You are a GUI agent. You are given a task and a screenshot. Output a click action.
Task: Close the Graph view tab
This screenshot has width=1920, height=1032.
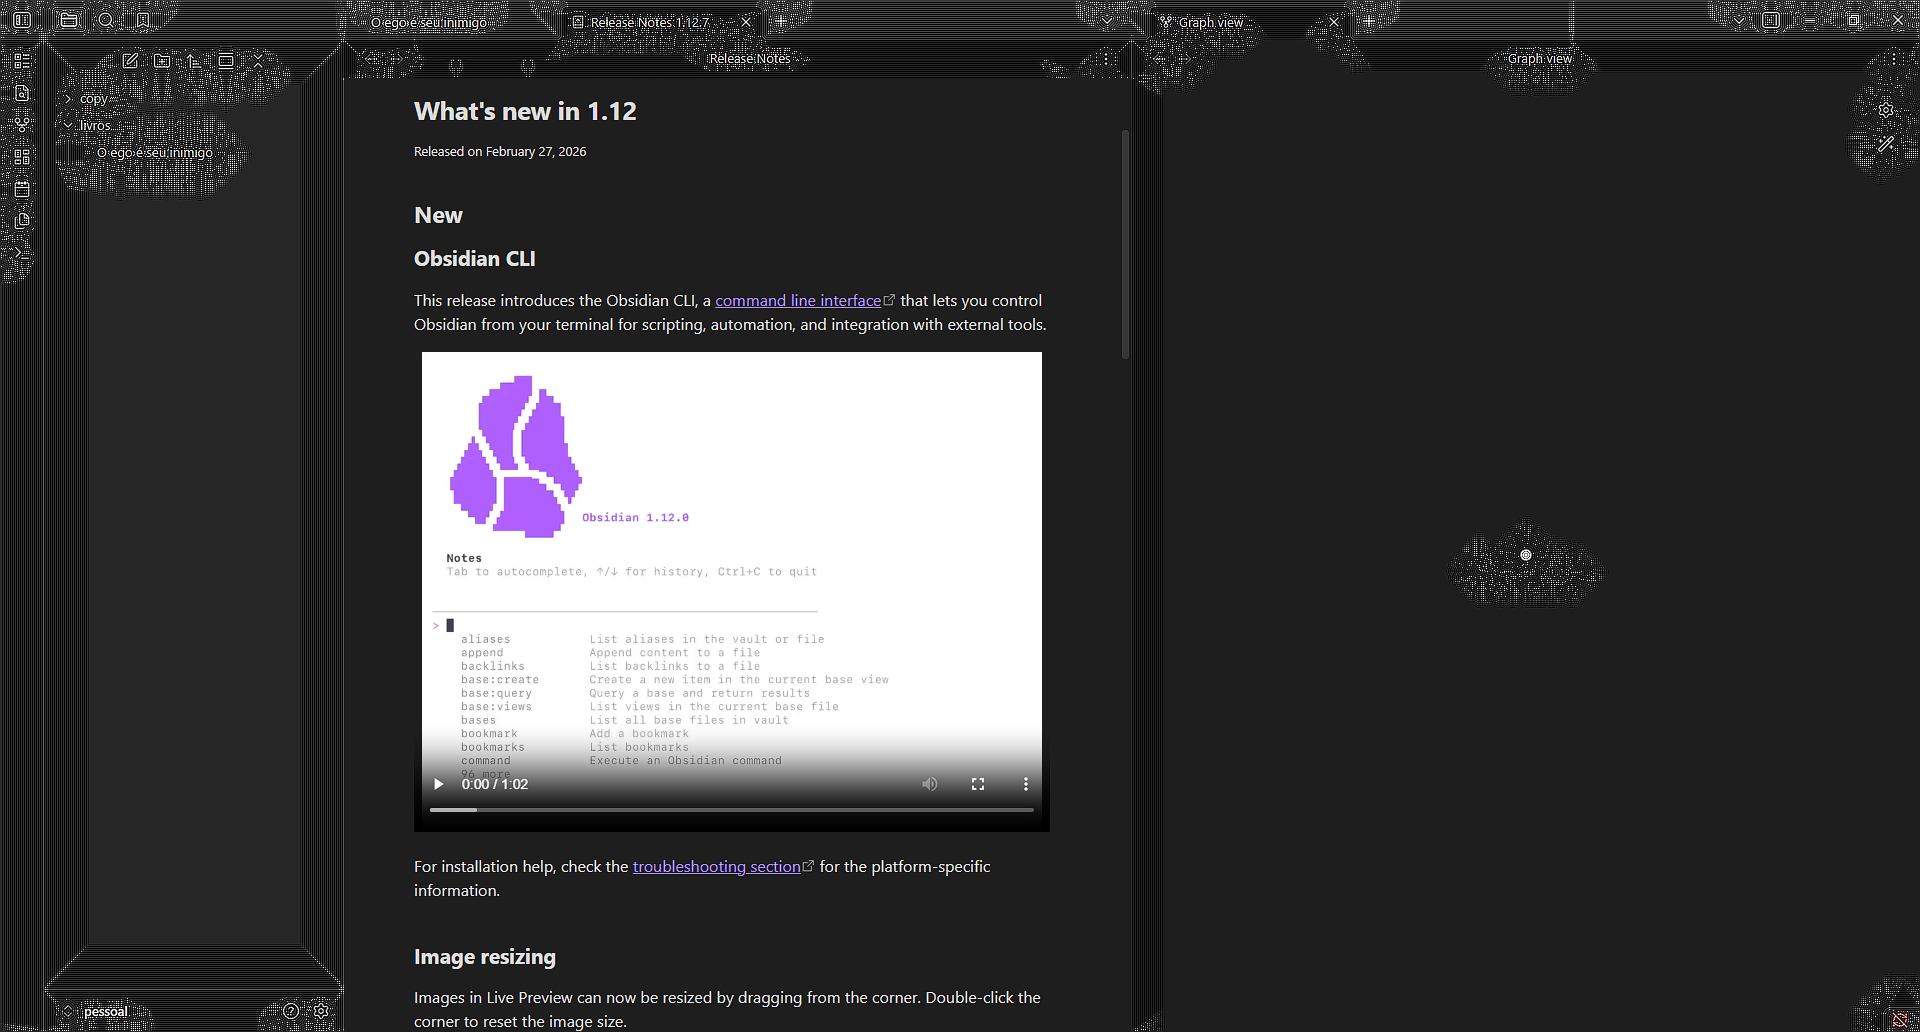click(x=1333, y=22)
